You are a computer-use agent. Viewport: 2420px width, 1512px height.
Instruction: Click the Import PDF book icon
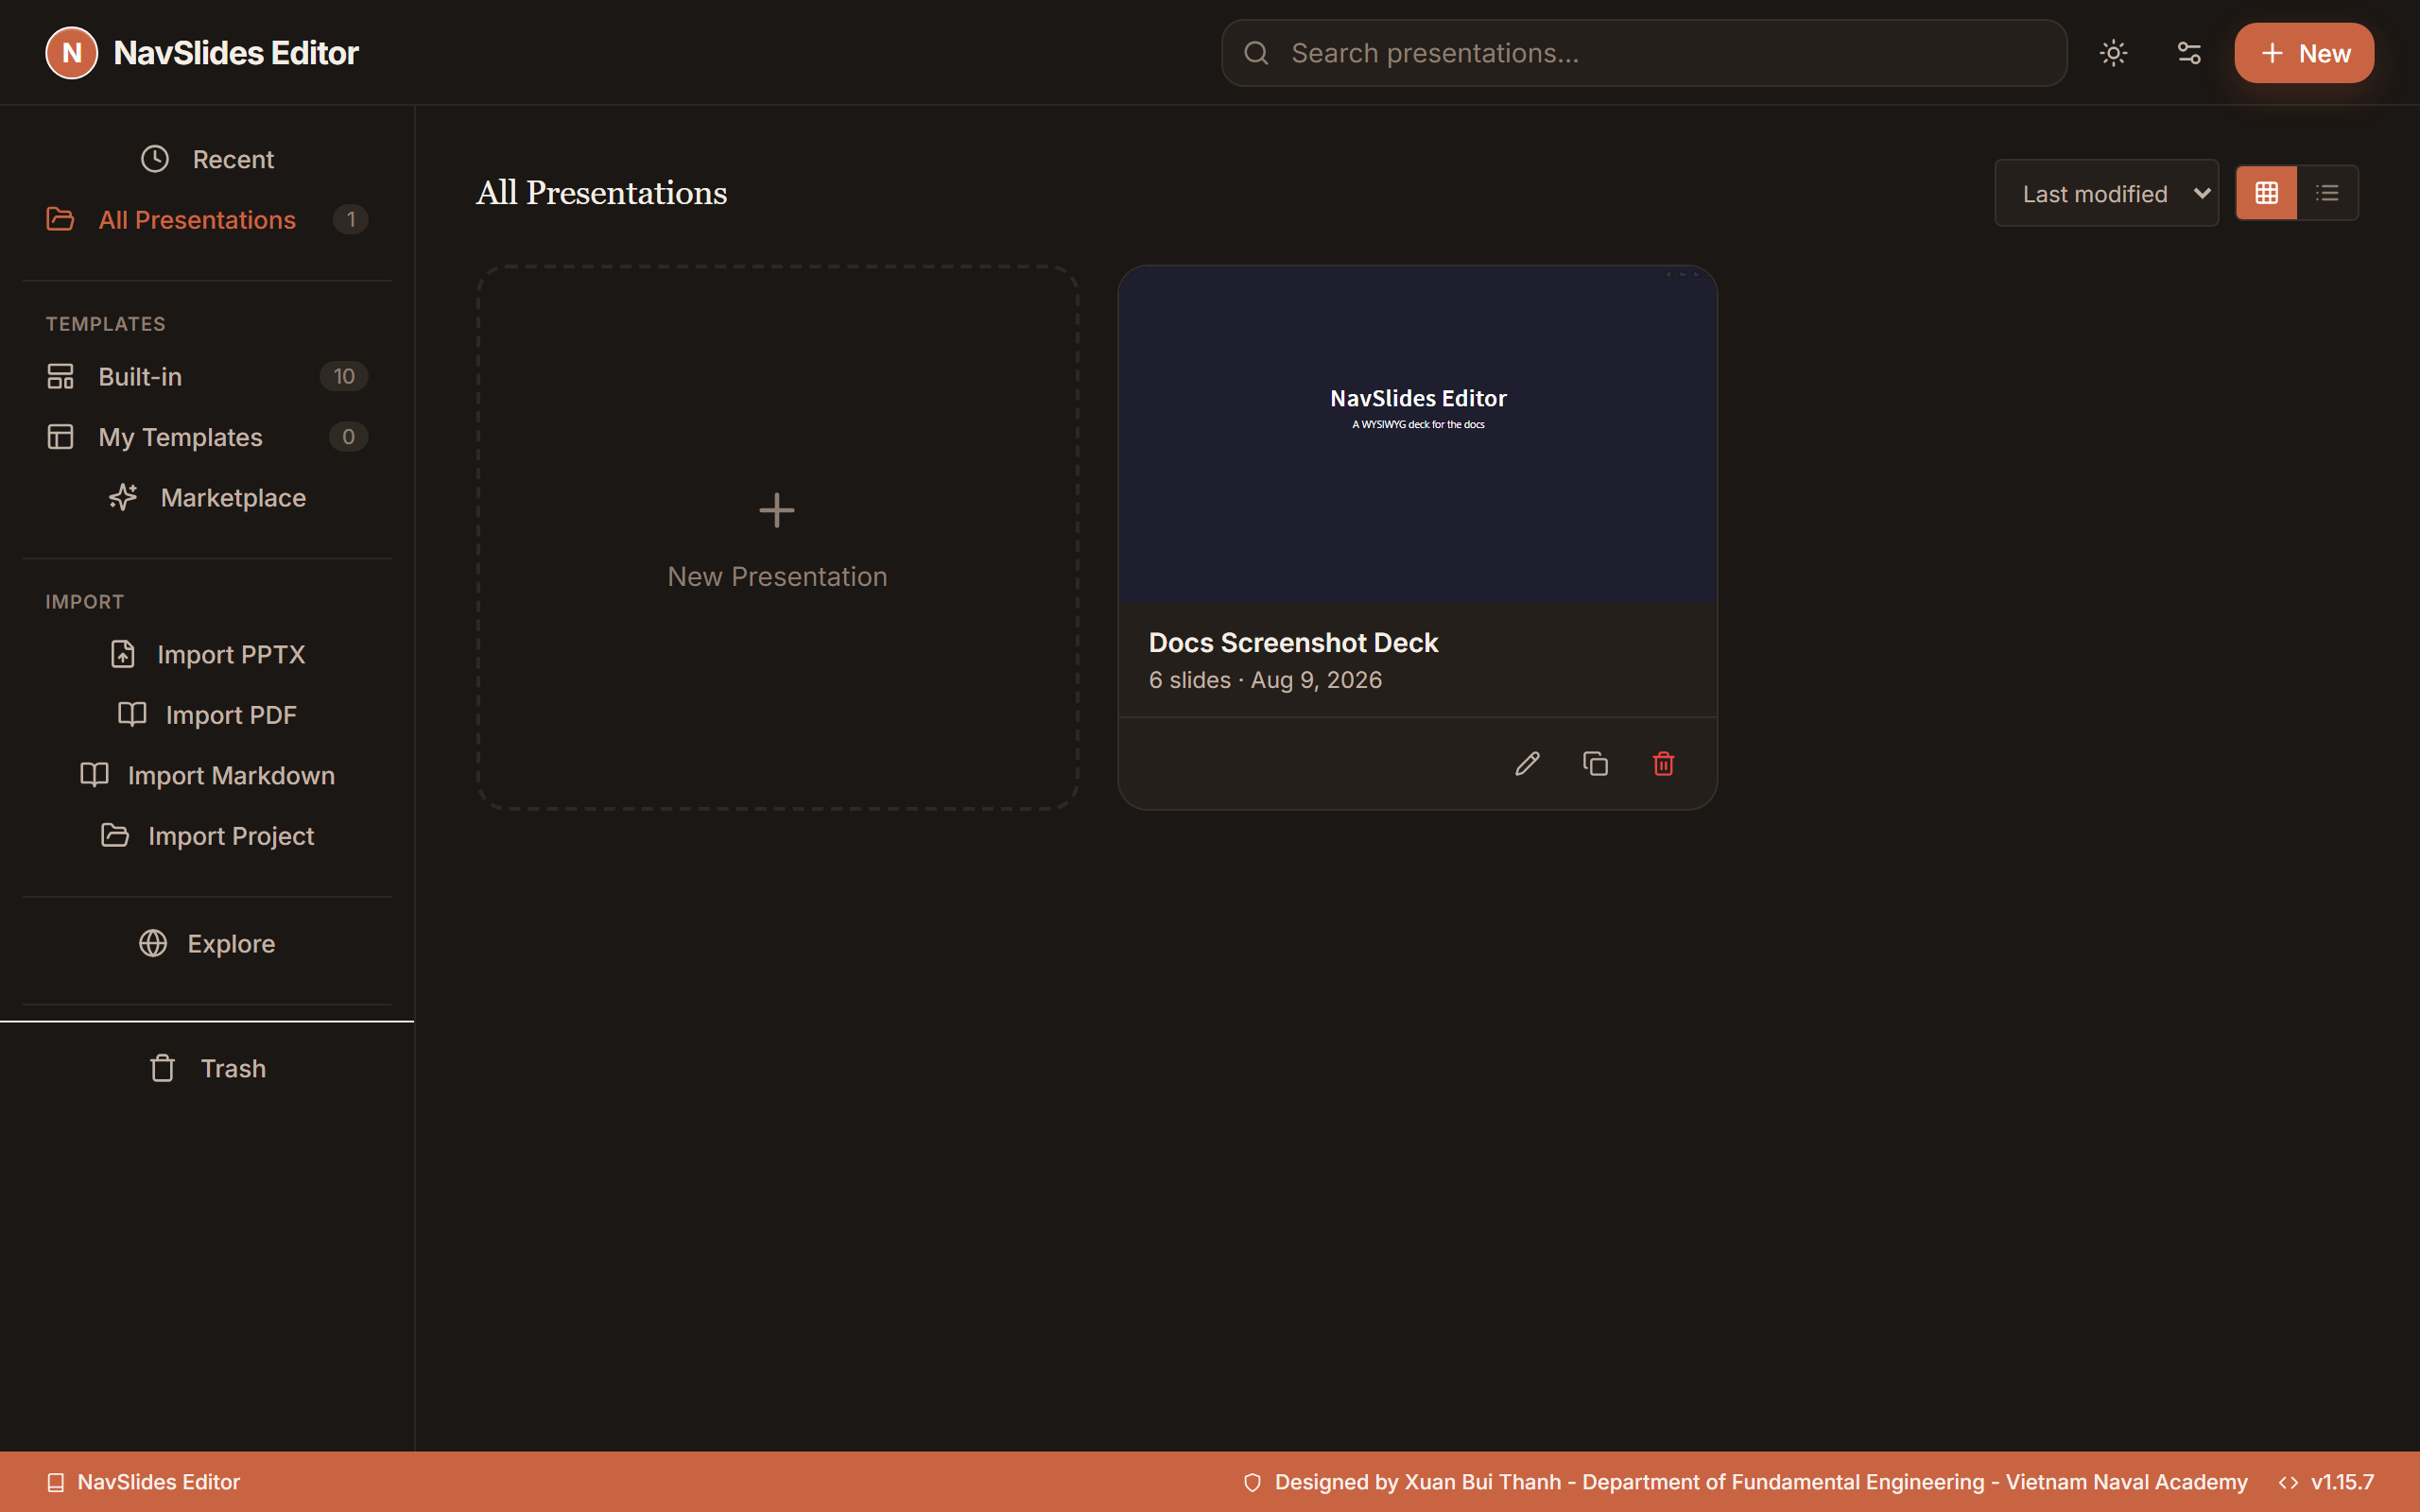click(x=132, y=714)
